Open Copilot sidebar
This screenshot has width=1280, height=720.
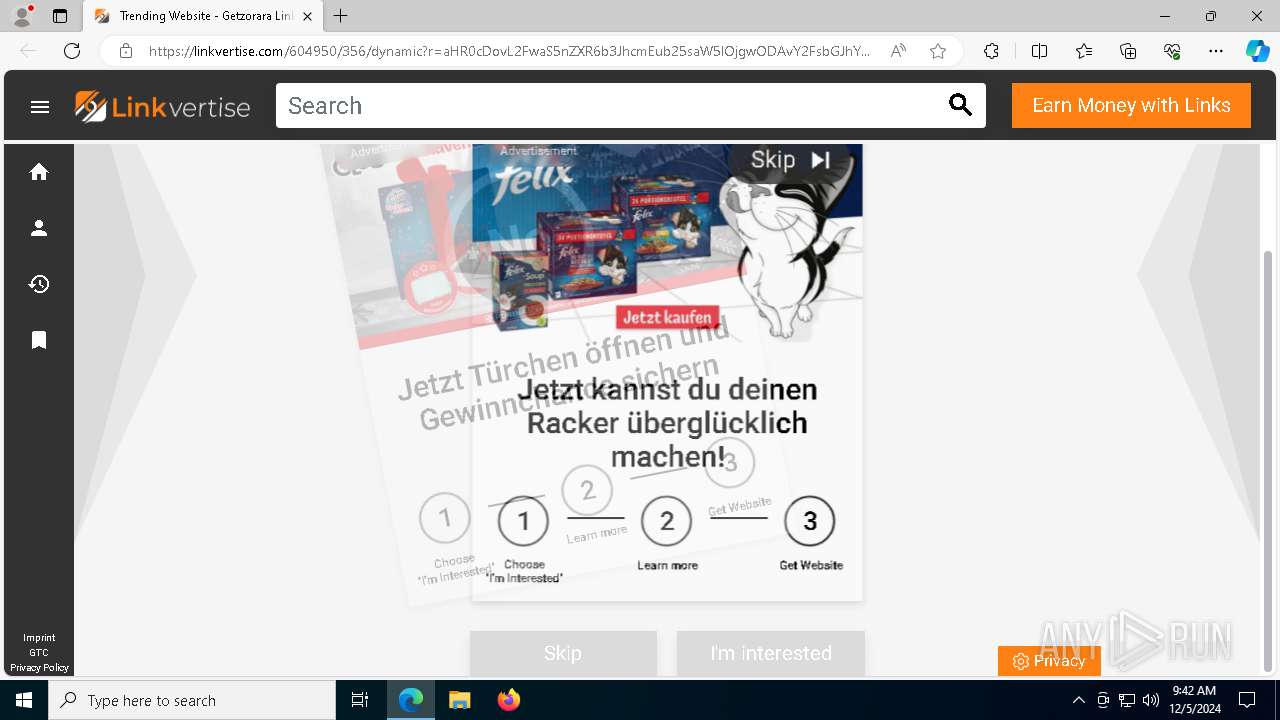(1257, 51)
